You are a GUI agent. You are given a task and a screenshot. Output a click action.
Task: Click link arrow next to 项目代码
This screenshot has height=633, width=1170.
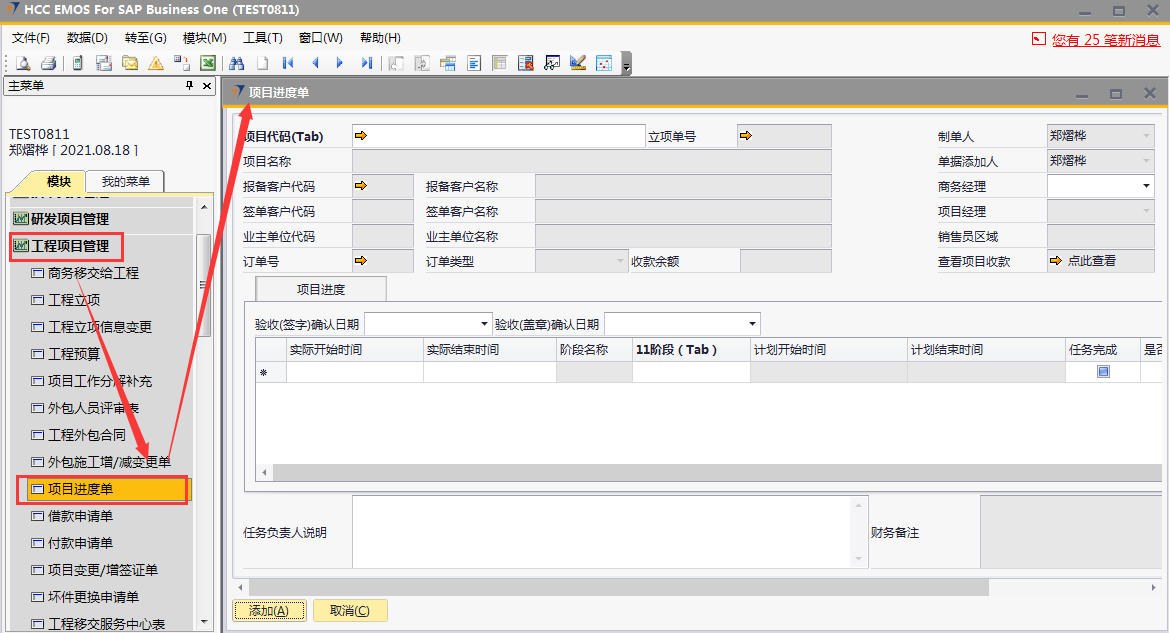tap(362, 136)
